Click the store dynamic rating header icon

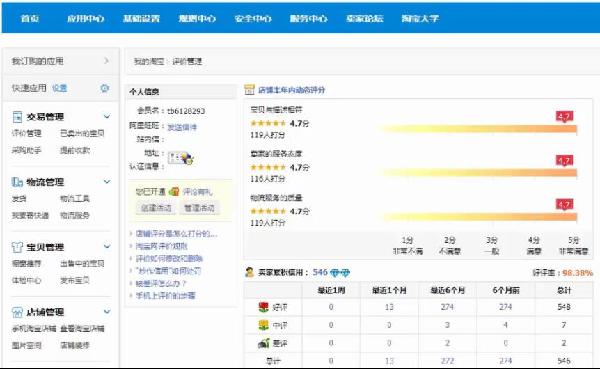tap(249, 90)
